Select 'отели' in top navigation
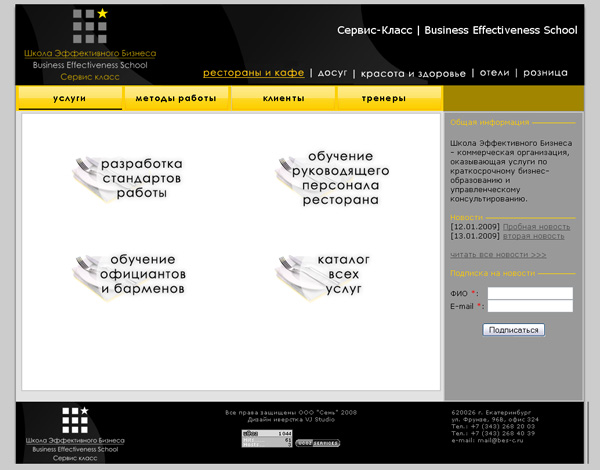This screenshot has width=600, height=470. pyautogui.click(x=494, y=73)
